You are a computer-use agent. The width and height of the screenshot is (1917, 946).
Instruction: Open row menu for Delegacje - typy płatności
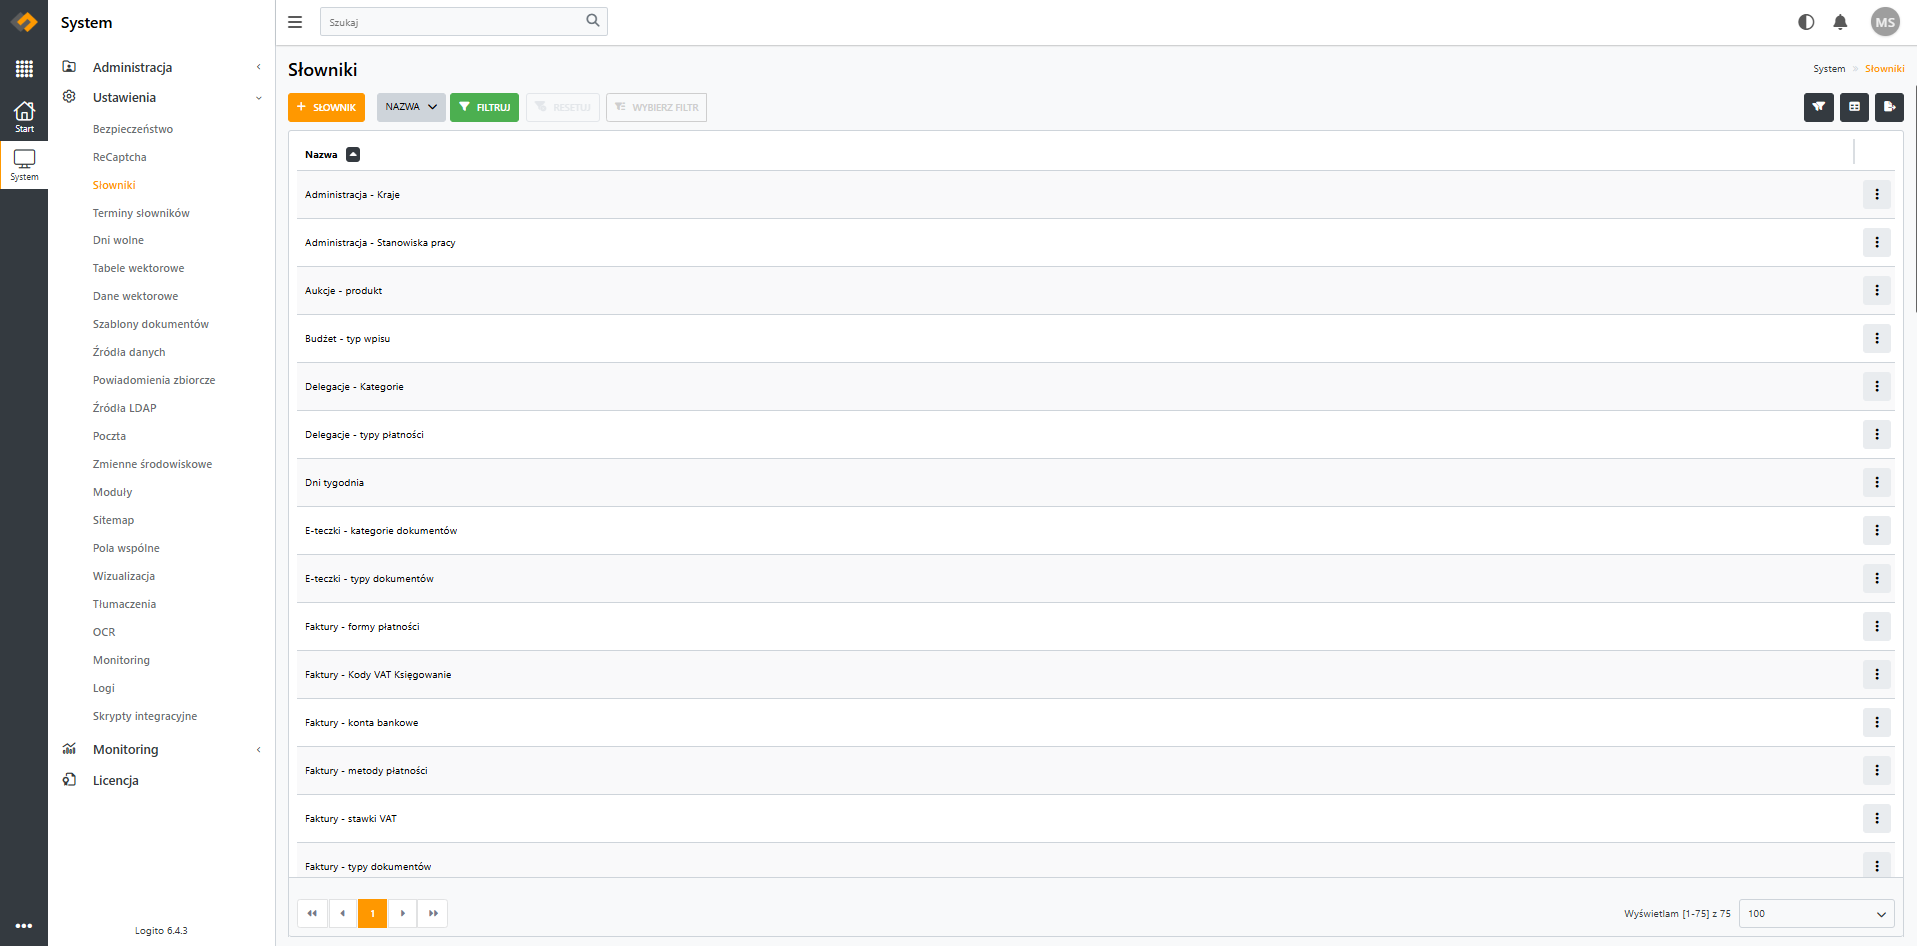point(1877,435)
